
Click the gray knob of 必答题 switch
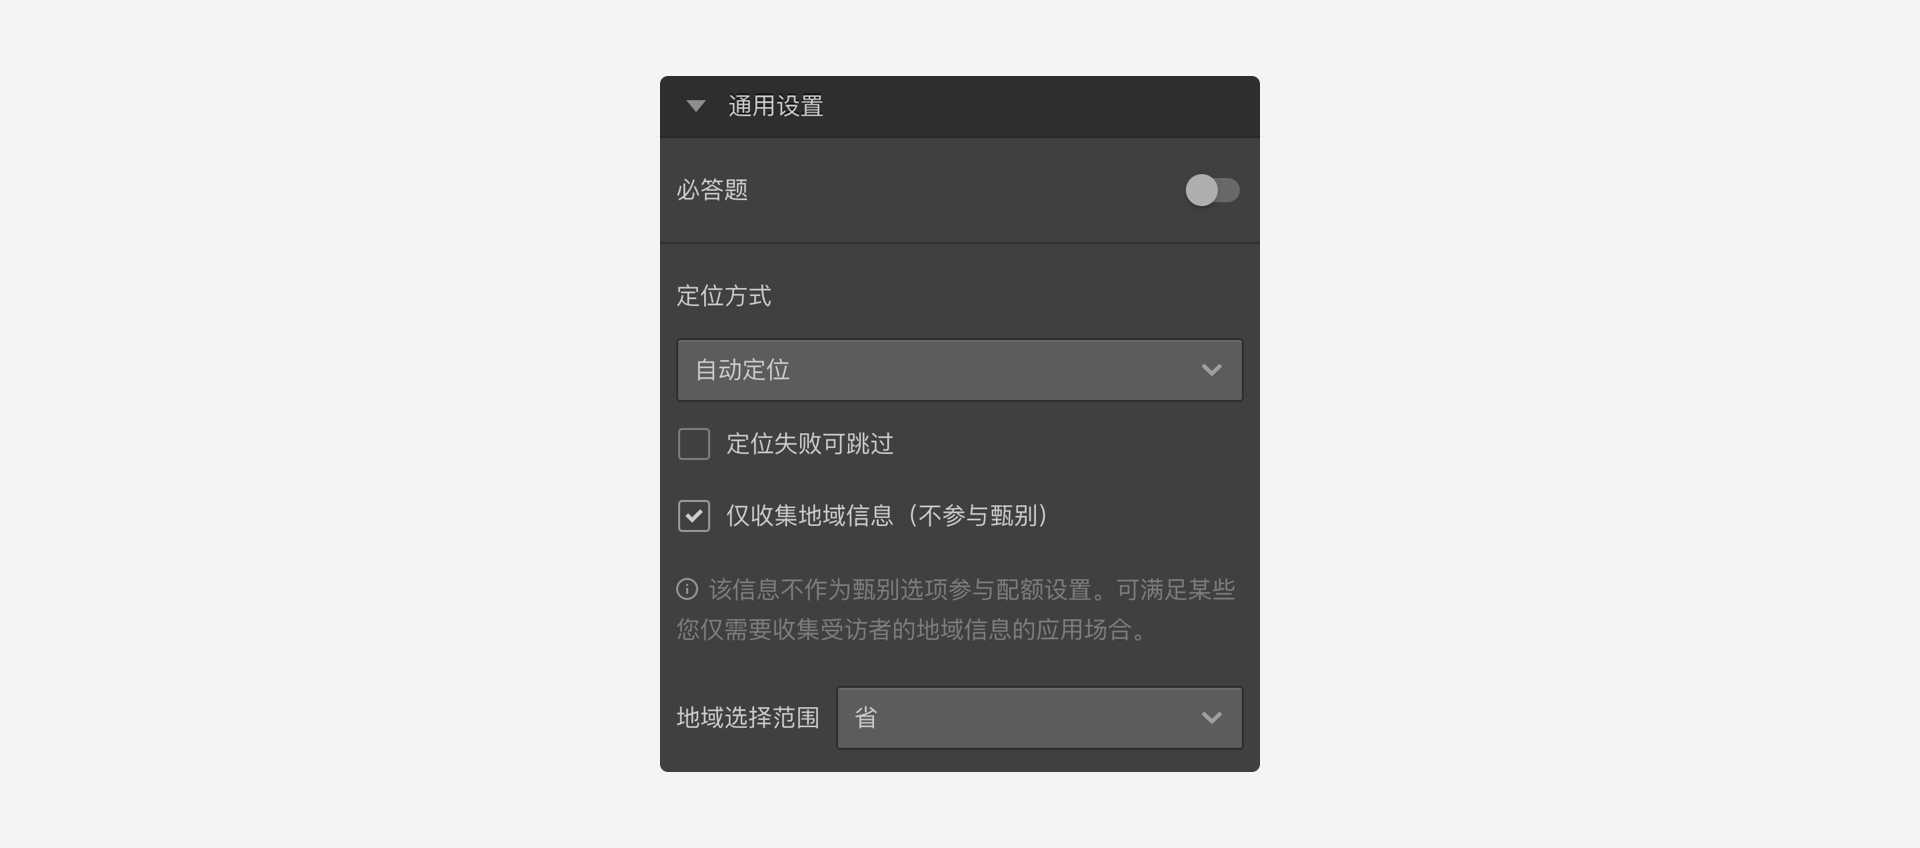[1201, 190]
